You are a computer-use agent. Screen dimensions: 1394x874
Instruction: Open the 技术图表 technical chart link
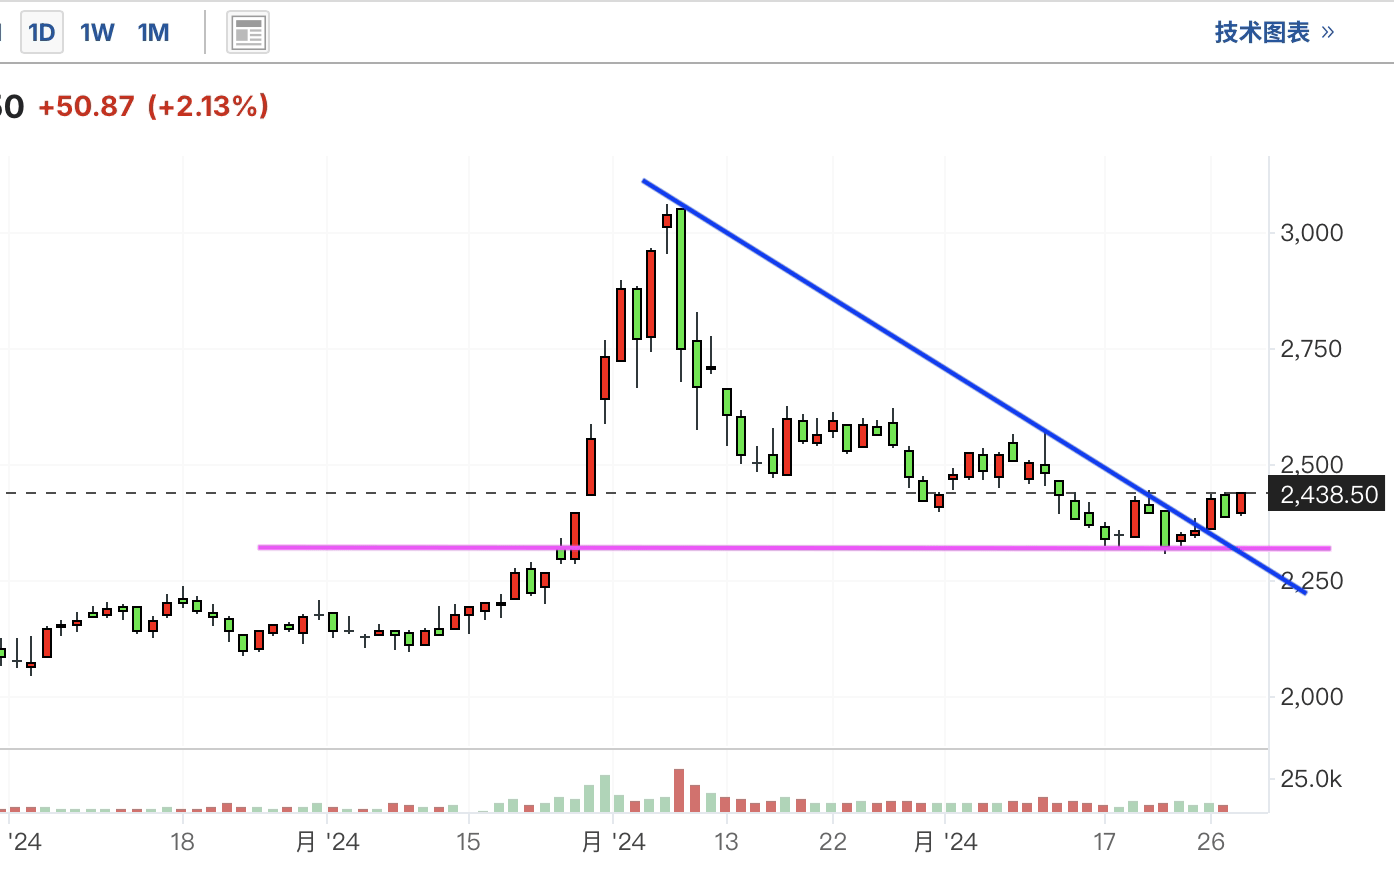pos(1274,32)
